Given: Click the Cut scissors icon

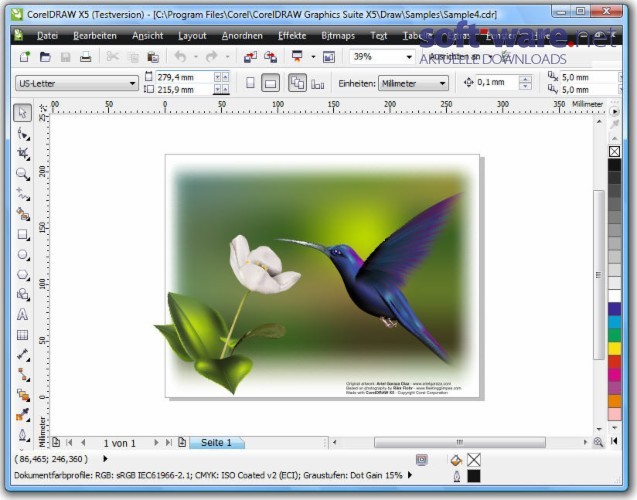Looking at the screenshot, I should [x=113, y=56].
